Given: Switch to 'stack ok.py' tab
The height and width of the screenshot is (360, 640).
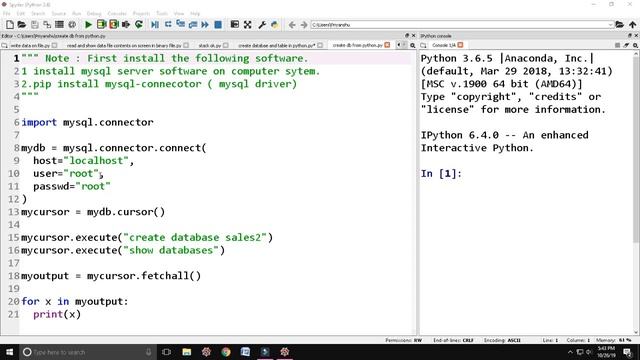Looking at the screenshot, I should pos(209,45).
